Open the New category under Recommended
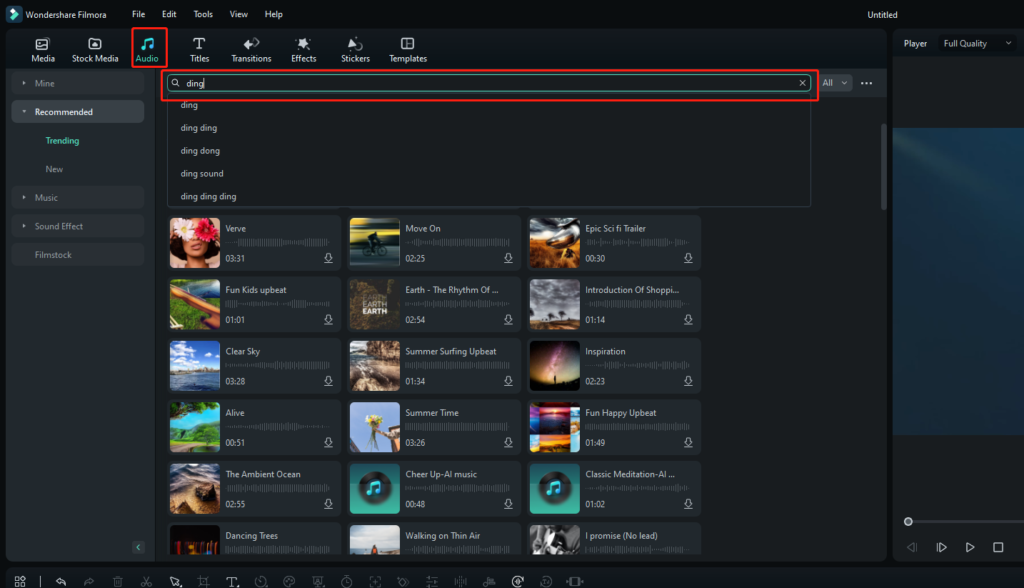 click(x=54, y=169)
